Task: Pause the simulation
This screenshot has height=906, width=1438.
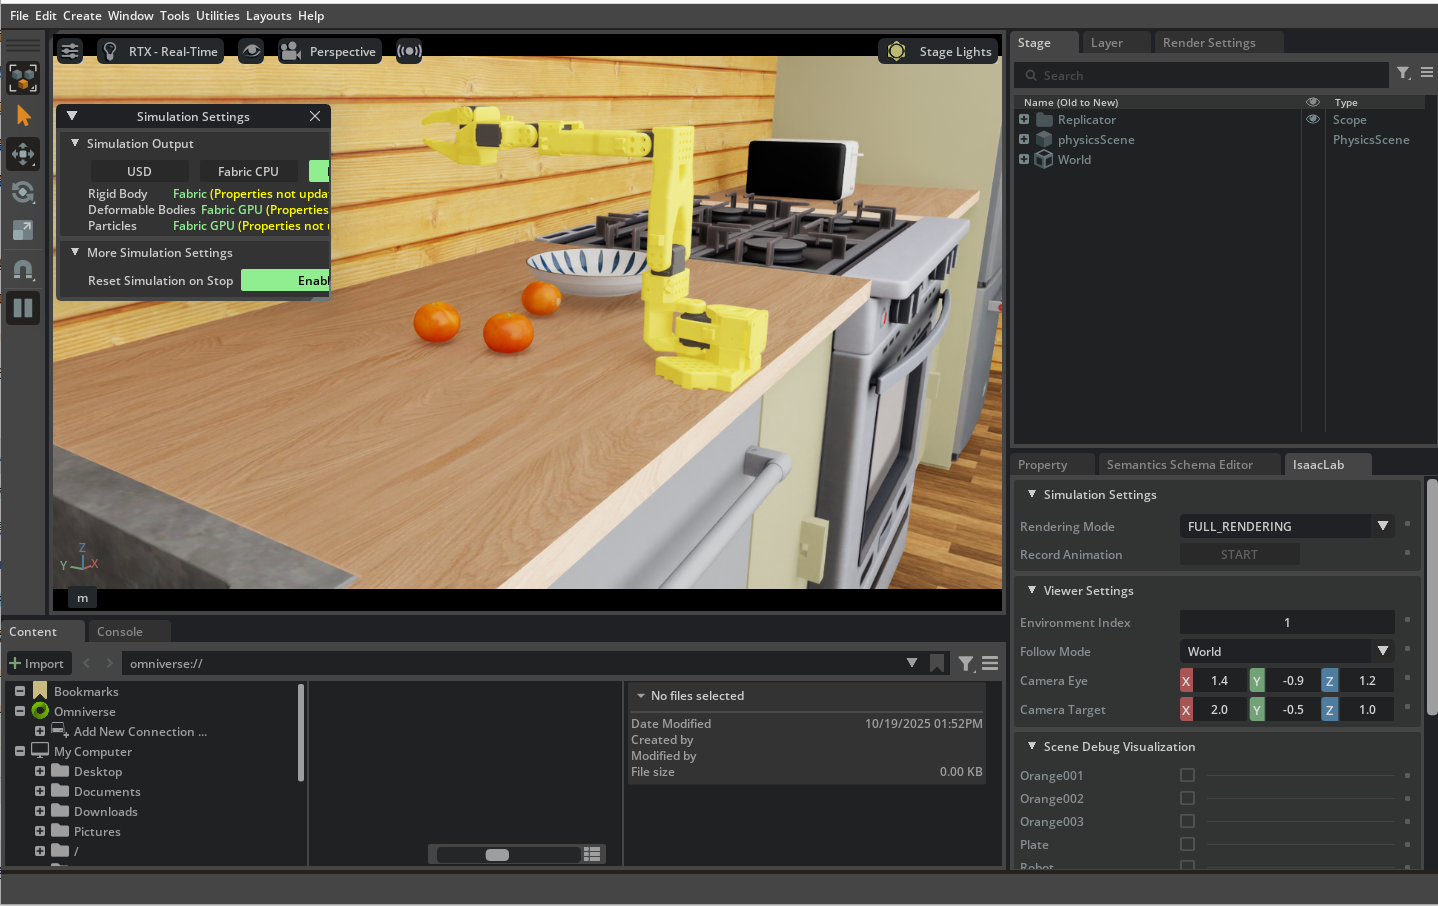Action: 23,308
